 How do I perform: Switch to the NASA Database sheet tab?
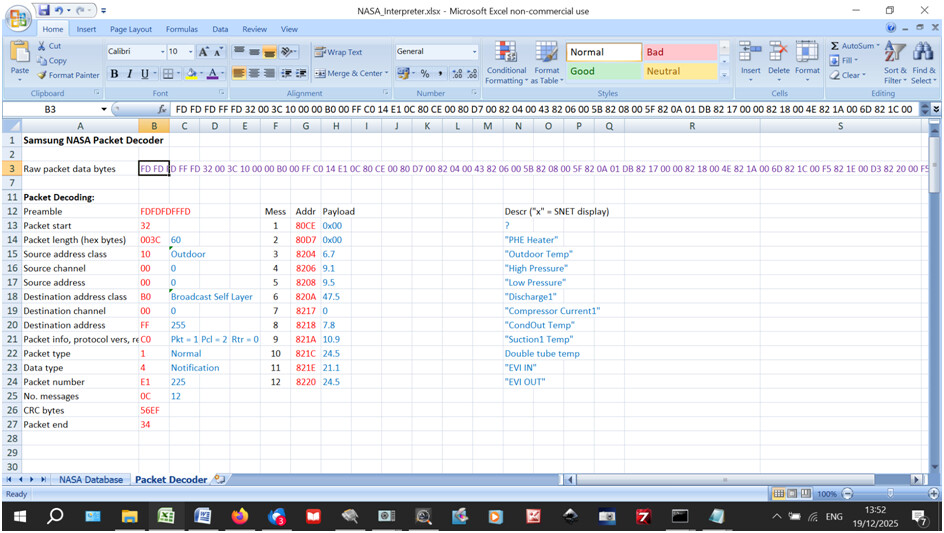(91, 480)
